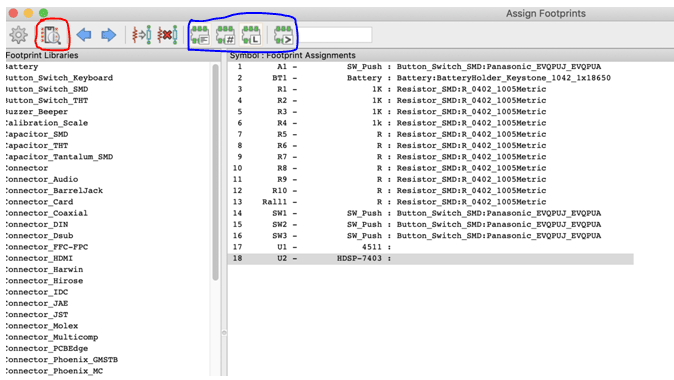Select row 3 resistor R1
Screen dimensions: 674x380
coord(430,89)
